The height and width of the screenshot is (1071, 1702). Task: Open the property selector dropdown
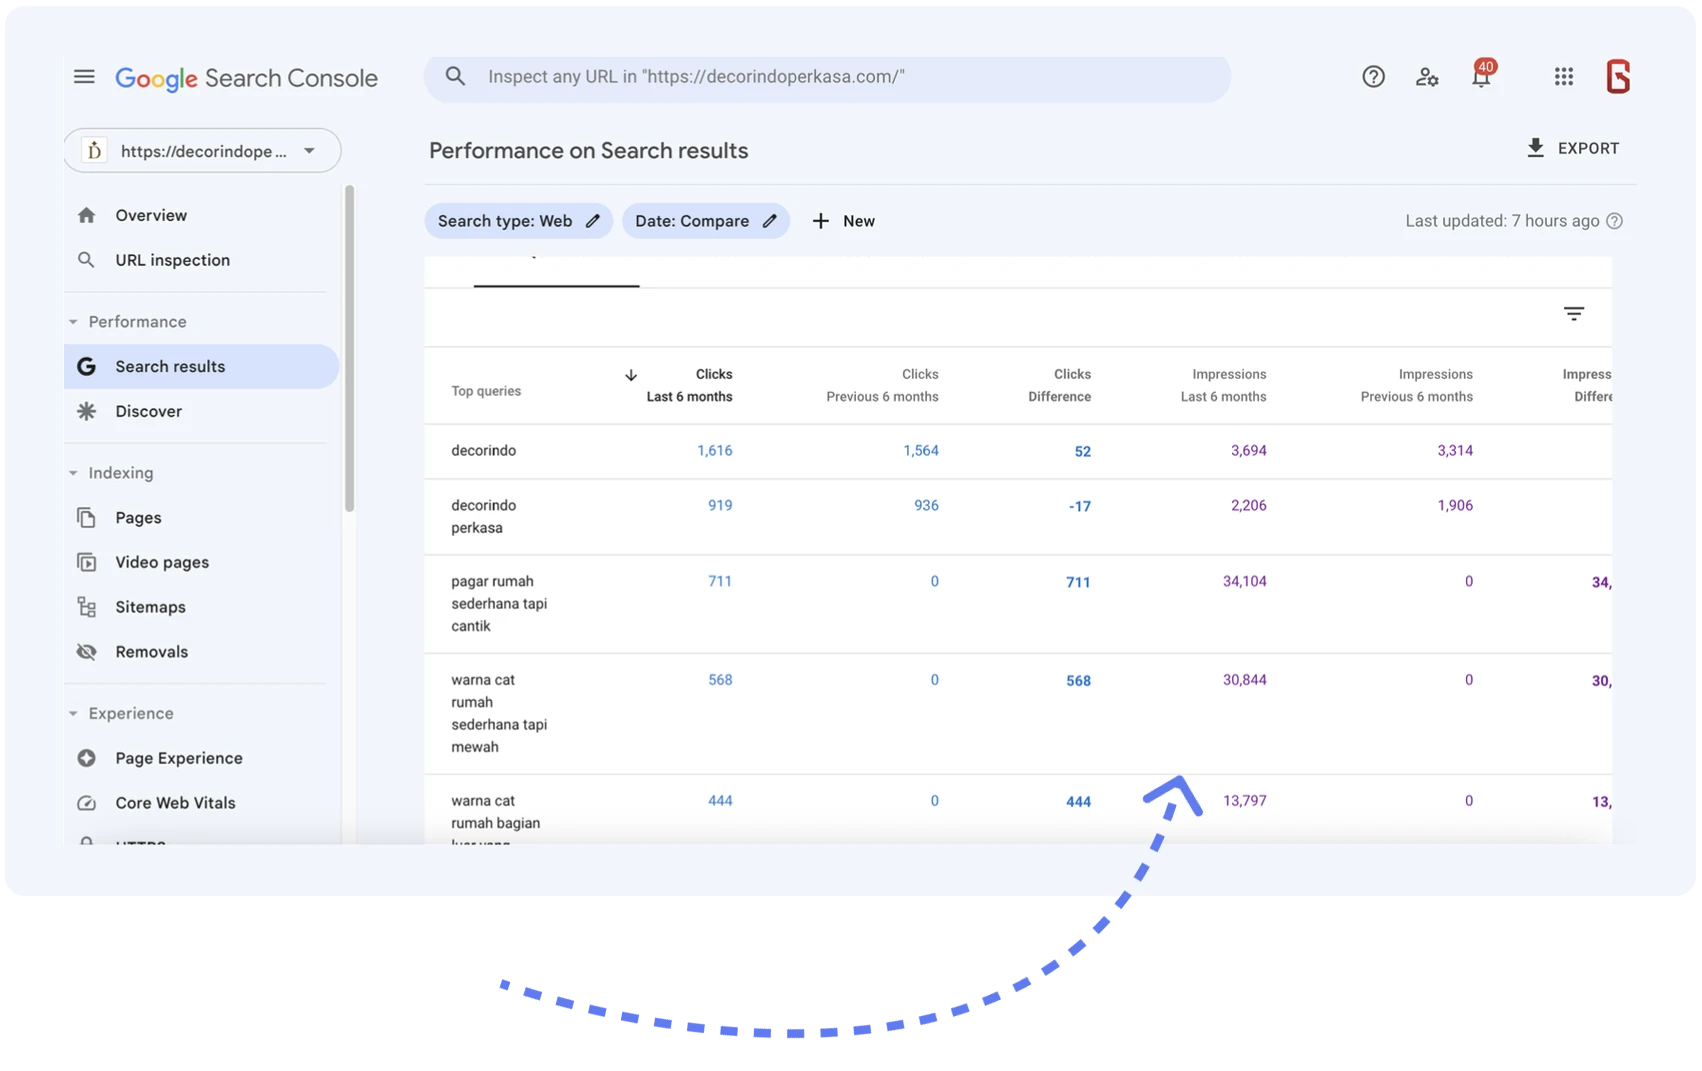pyautogui.click(x=202, y=151)
